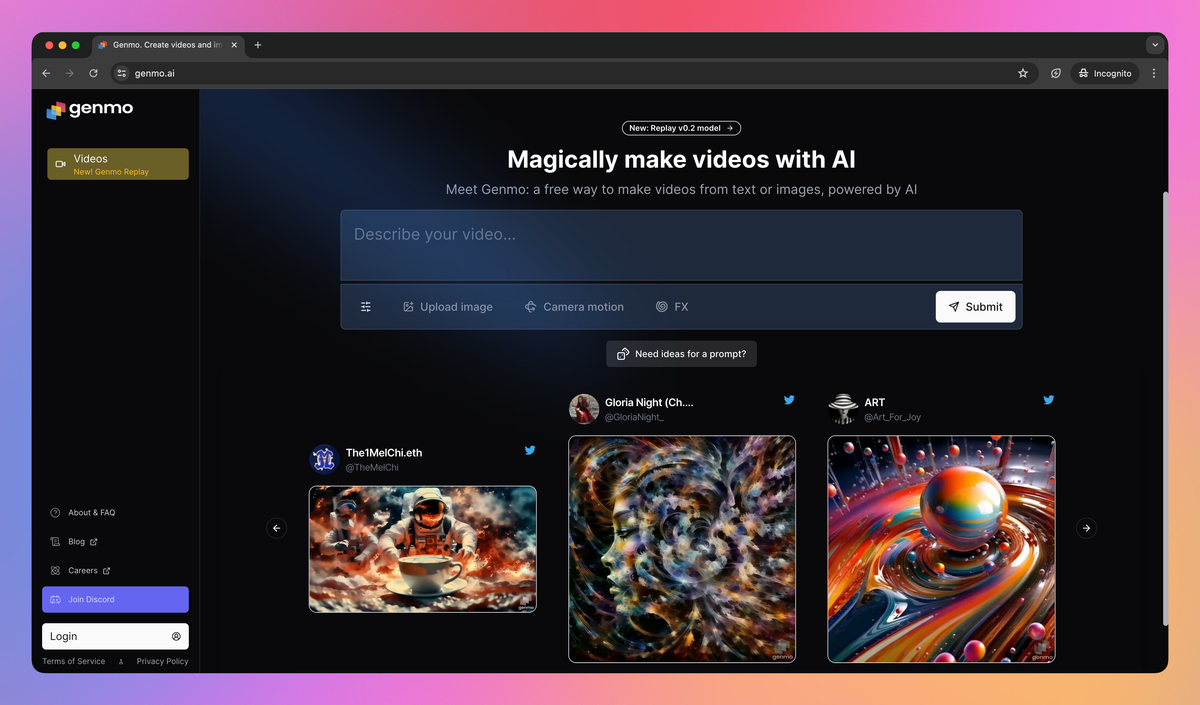This screenshot has width=1200, height=705.
Task: Expand the browser window options chevron
Action: click(x=1155, y=44)
